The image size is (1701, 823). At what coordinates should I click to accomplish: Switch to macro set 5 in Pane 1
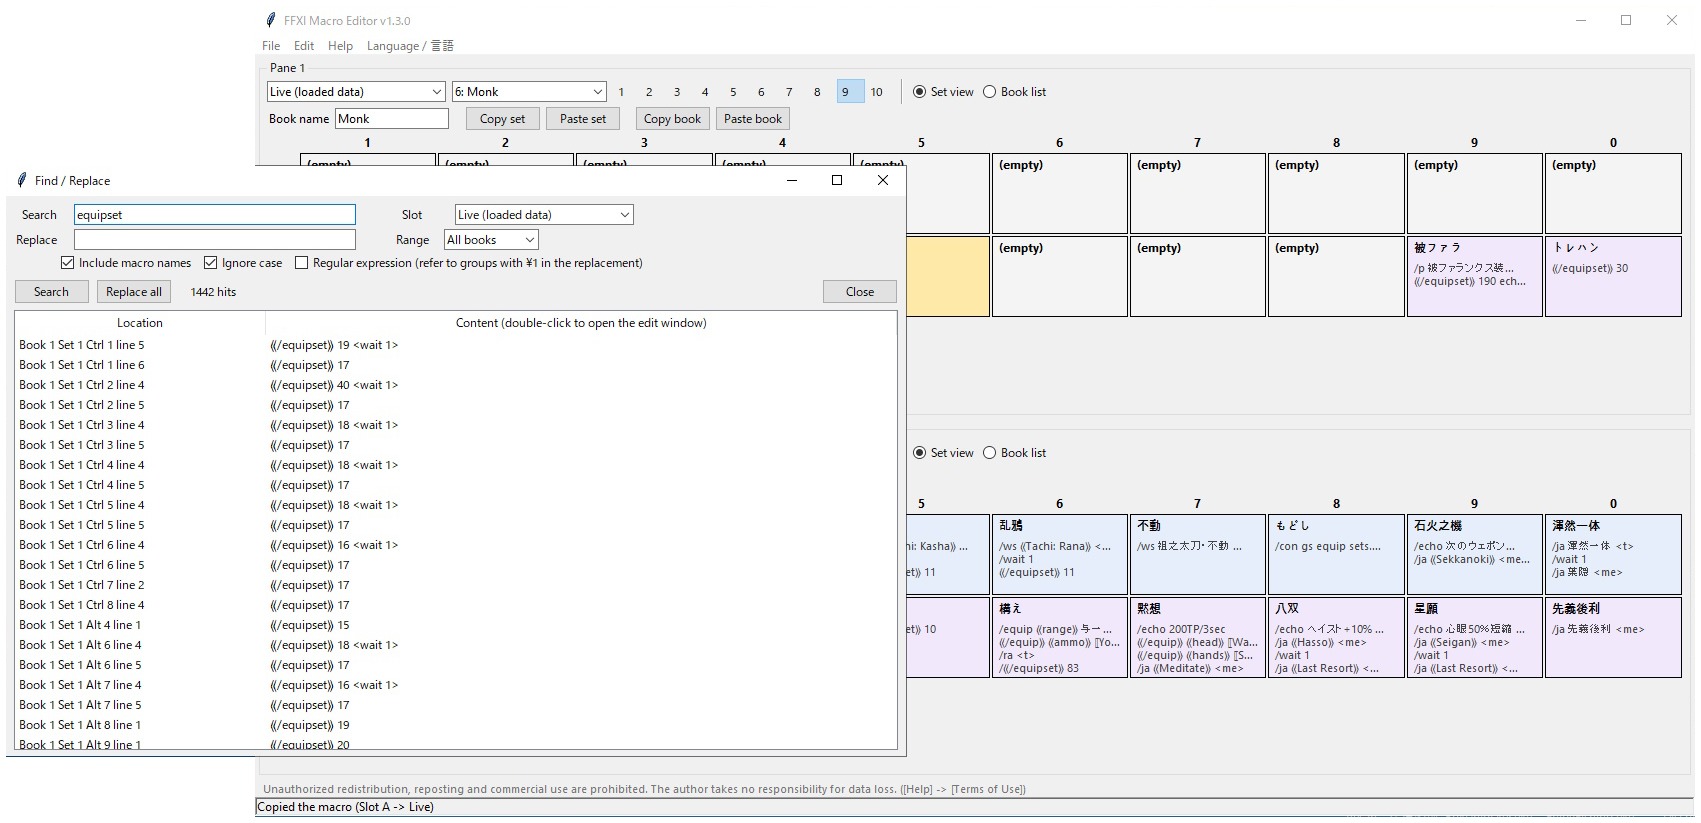tap(733, 92)
